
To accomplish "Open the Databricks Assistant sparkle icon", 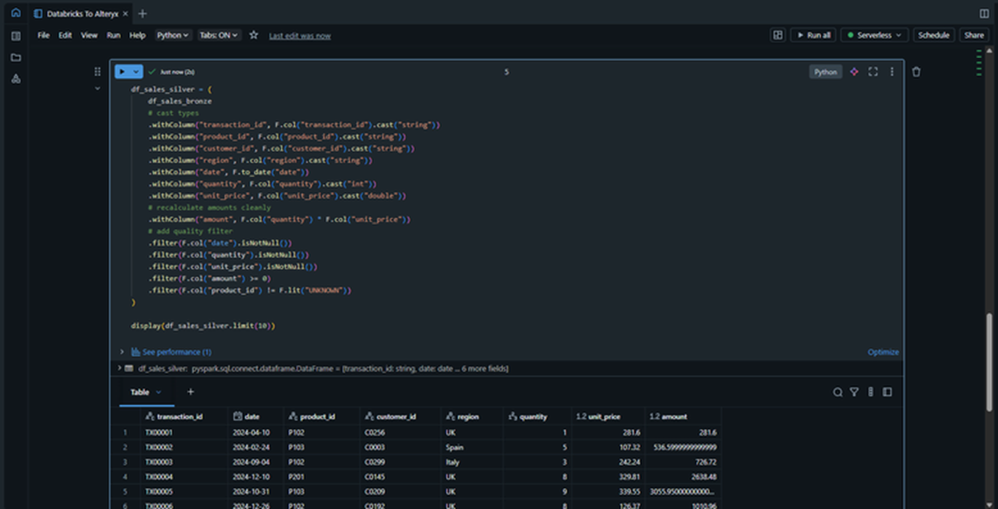I will pos(854,72).
